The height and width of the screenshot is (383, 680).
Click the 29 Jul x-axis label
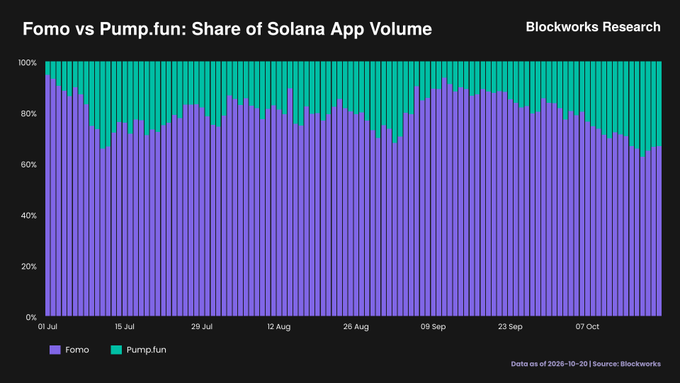202,327
